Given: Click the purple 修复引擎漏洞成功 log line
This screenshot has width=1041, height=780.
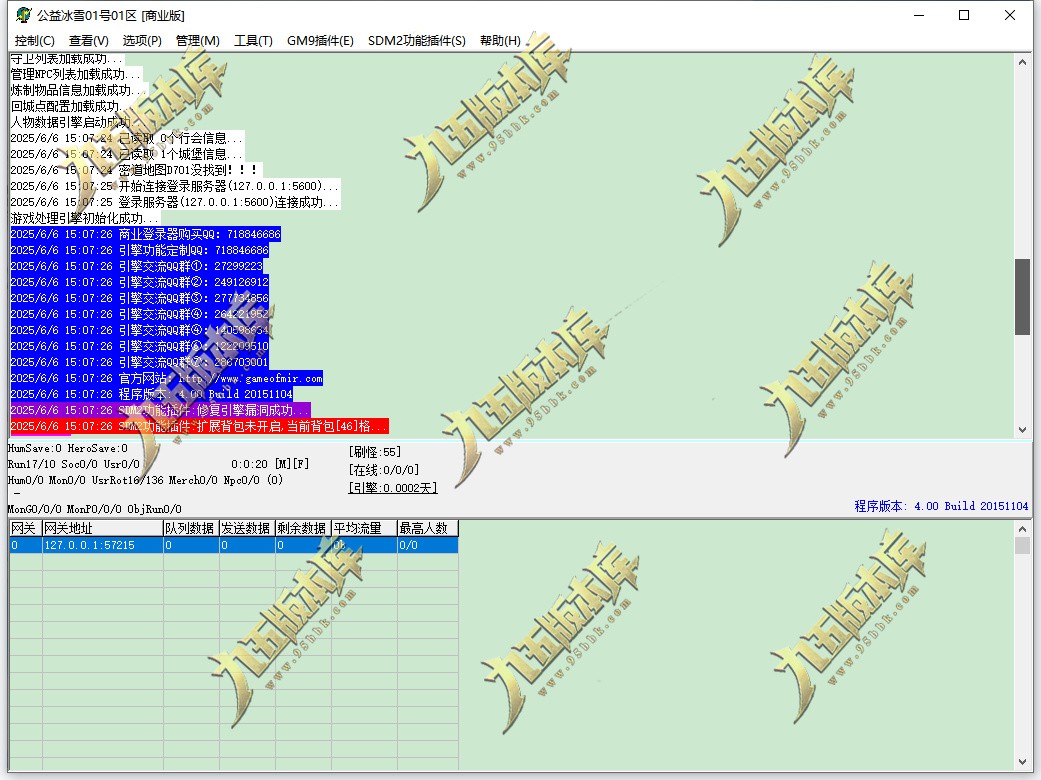Looking at the screenshot, I should click(160, 410).
